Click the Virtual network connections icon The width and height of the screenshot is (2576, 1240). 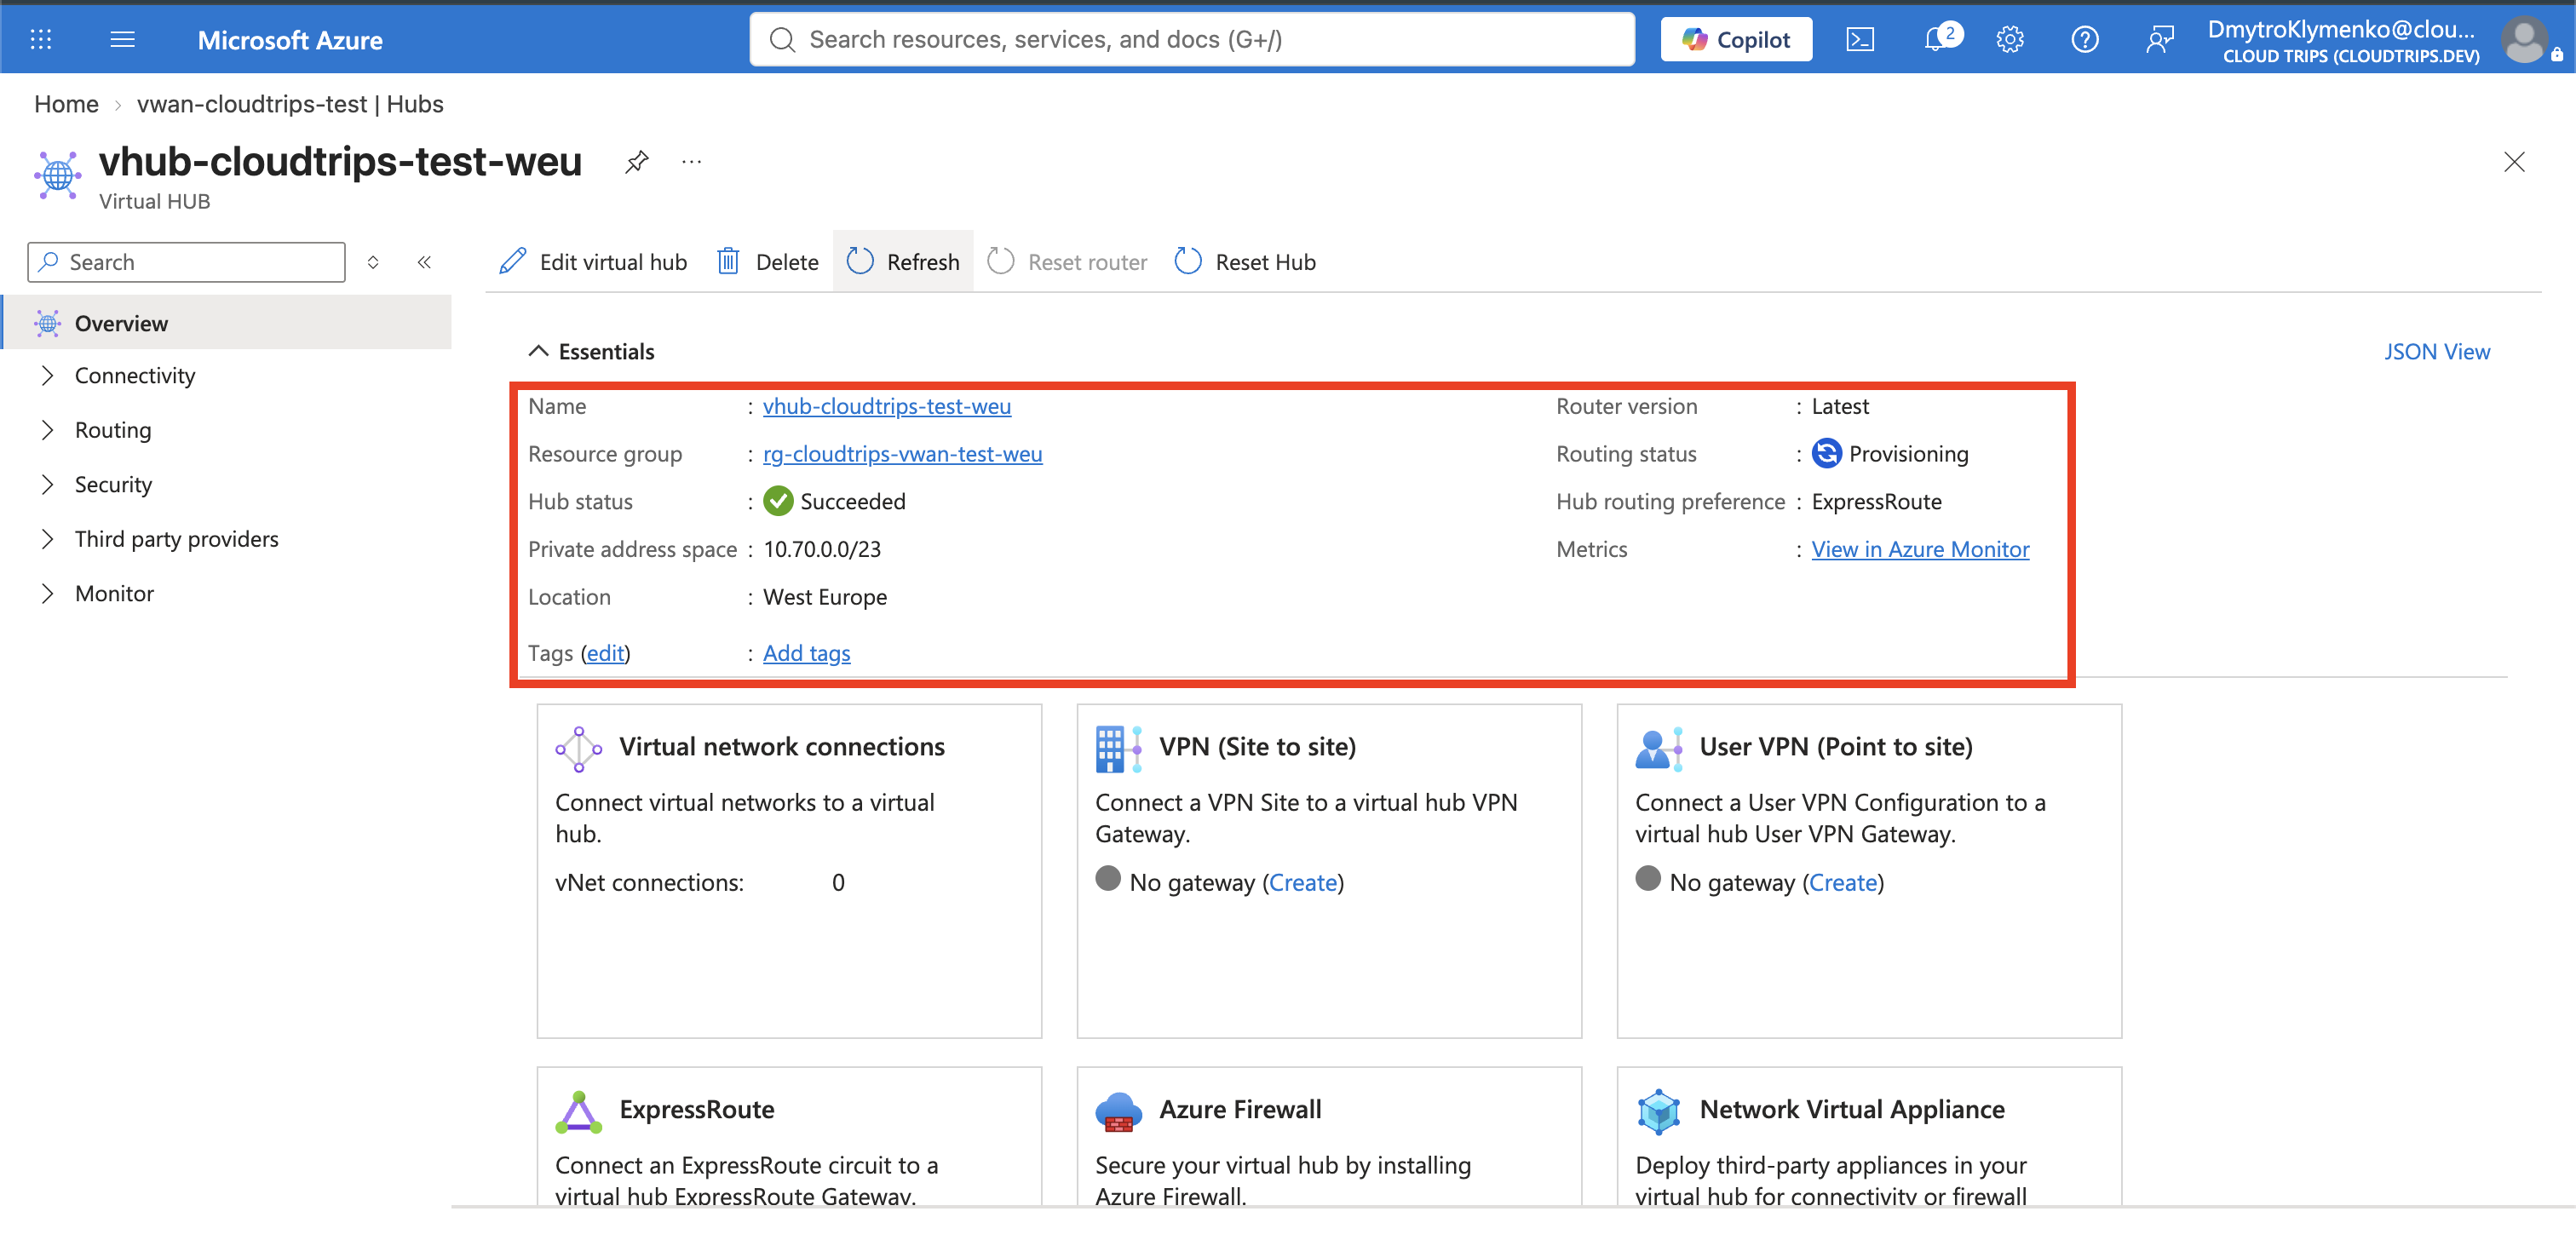[579, 749]
